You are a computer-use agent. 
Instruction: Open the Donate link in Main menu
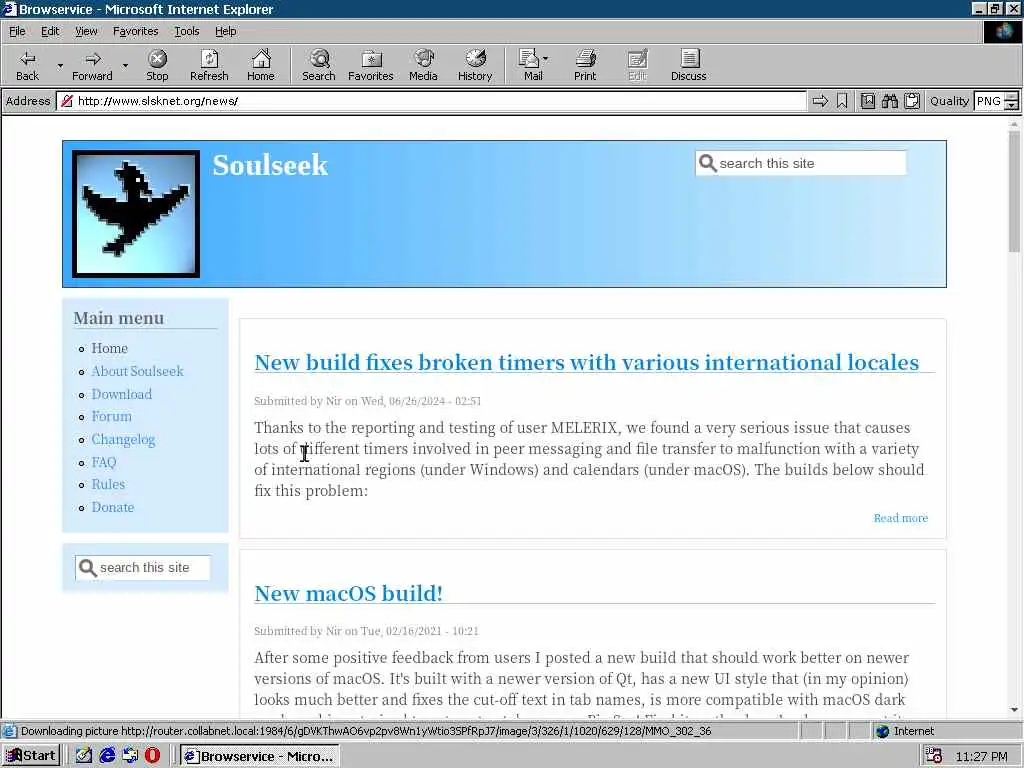[x=113, y=507]
